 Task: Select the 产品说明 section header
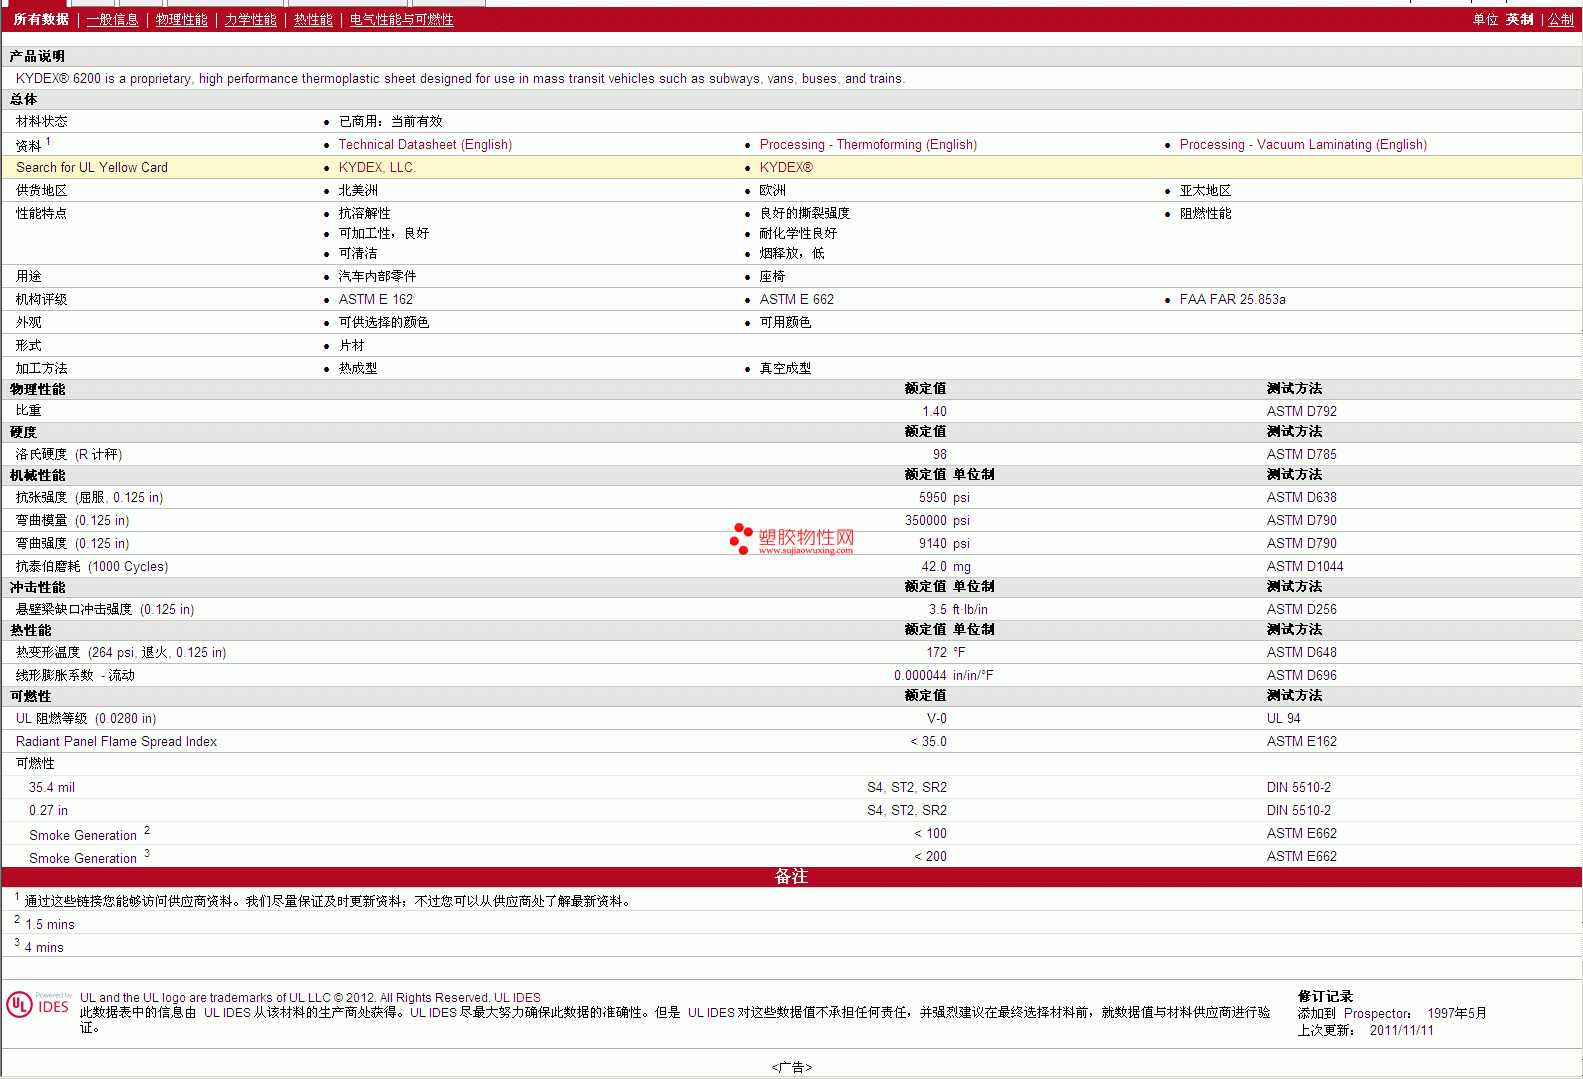point(37,57)
